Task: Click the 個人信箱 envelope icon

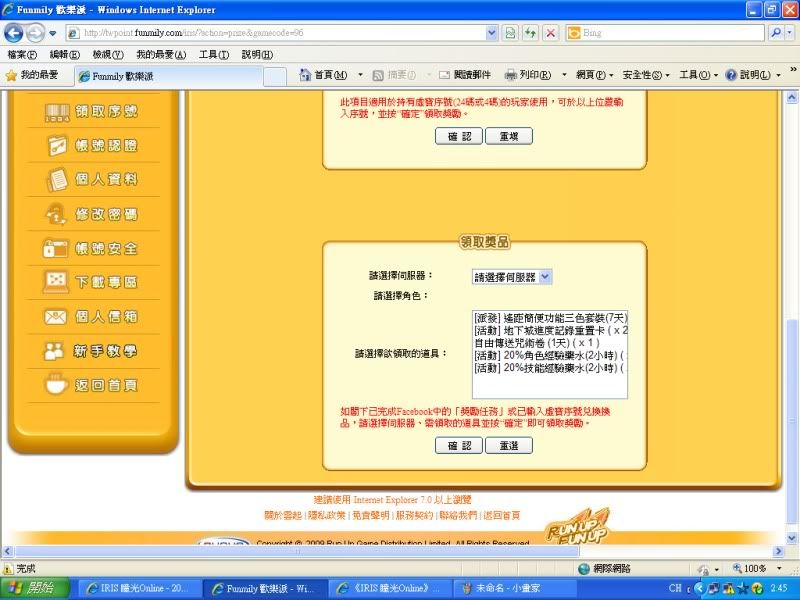Action: (57, 318)
